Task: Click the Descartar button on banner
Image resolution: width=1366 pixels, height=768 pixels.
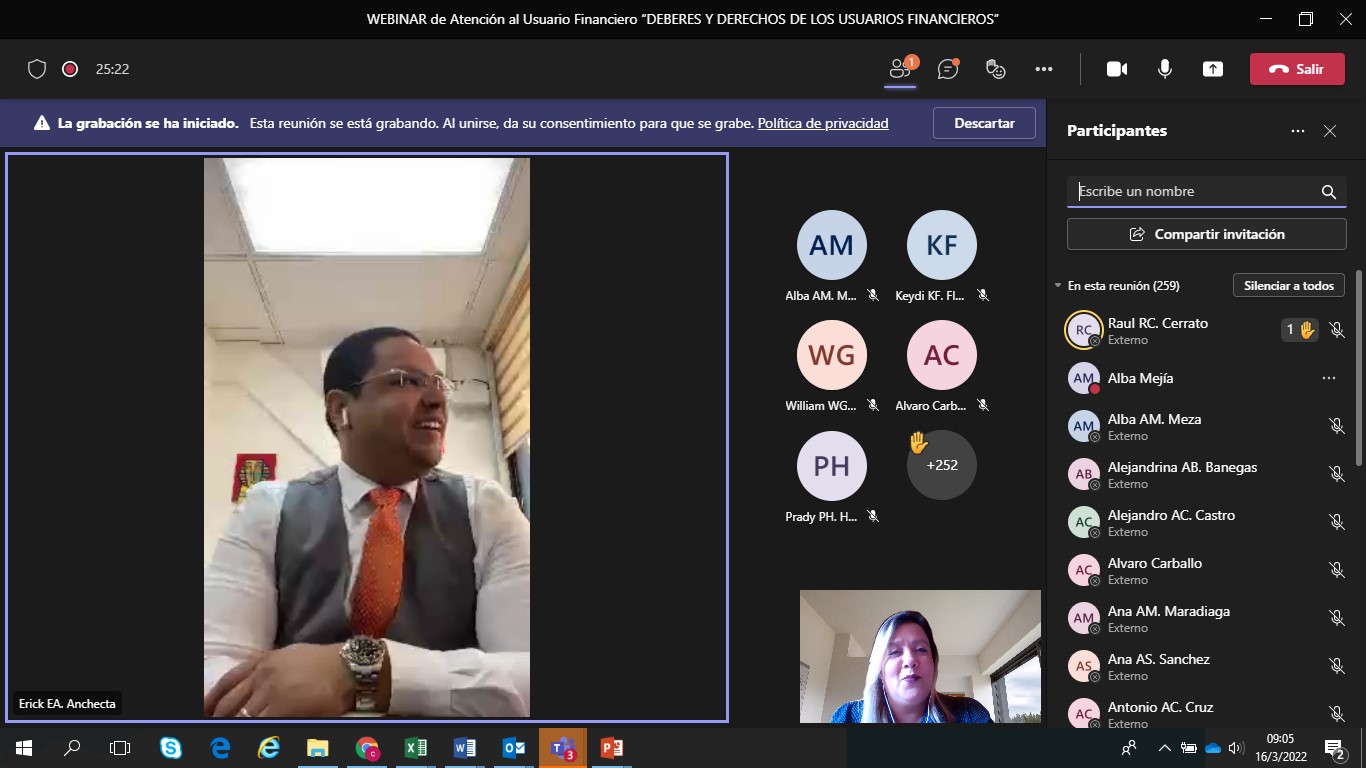Action: 984,123
